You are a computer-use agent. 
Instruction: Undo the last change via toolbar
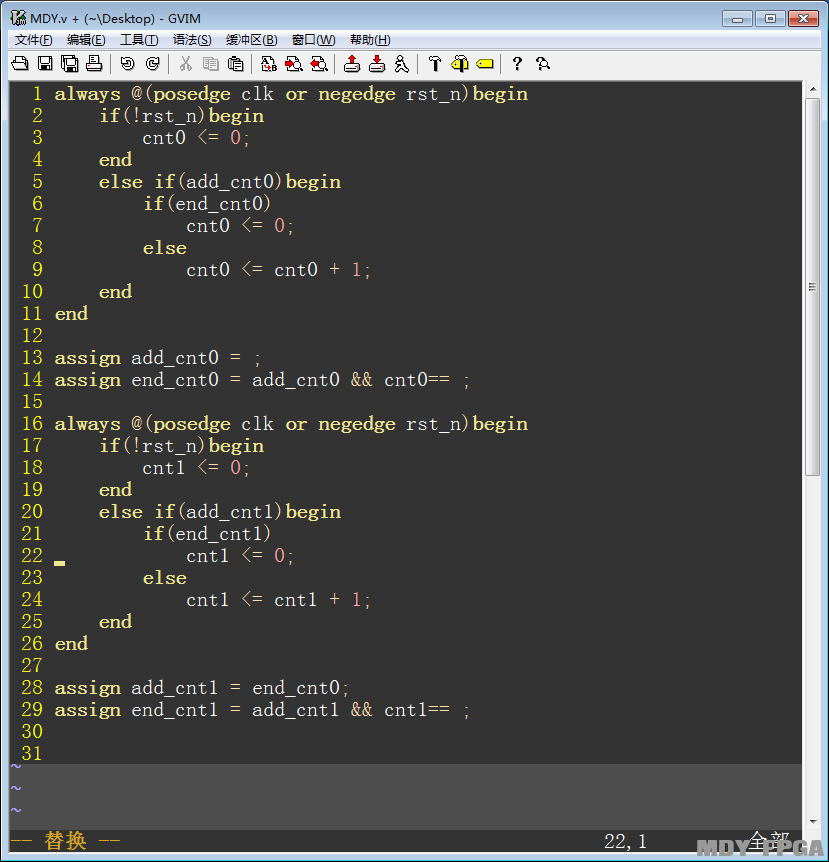(128, 64)
